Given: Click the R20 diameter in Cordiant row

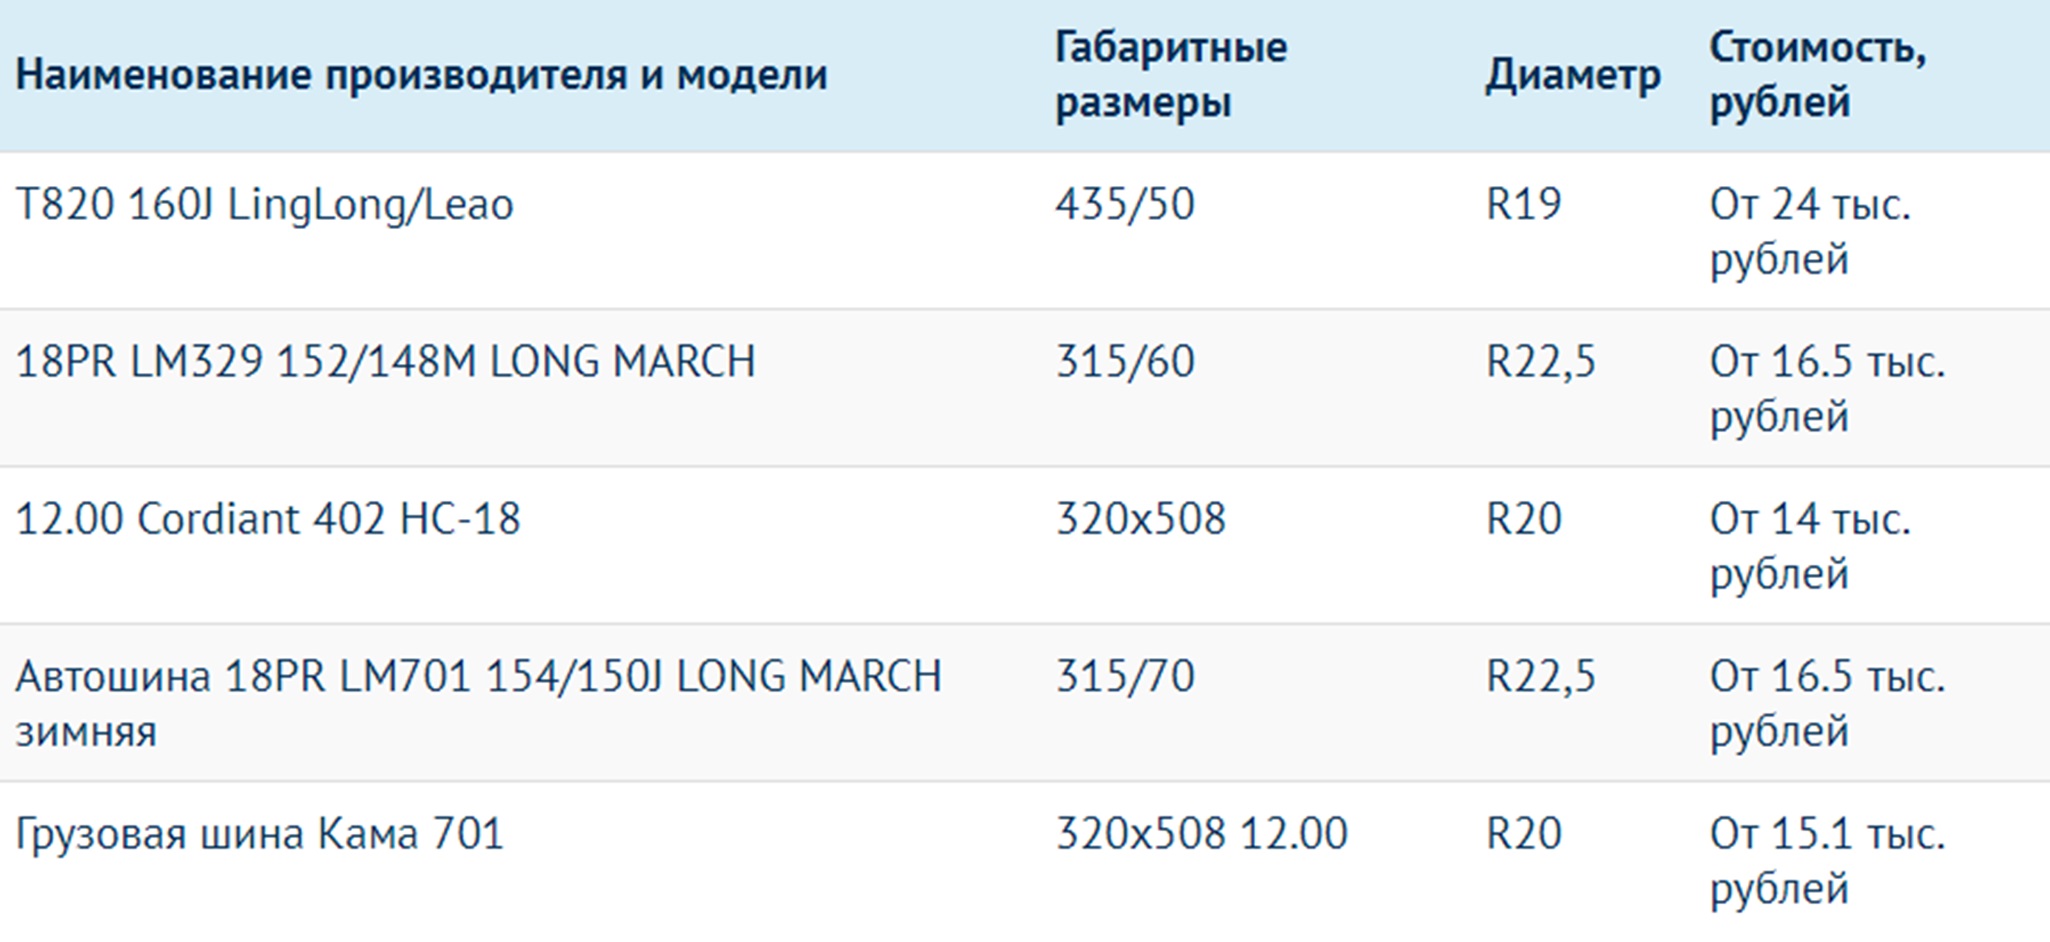Looking at the screenshot, I should pos(1523,519).
